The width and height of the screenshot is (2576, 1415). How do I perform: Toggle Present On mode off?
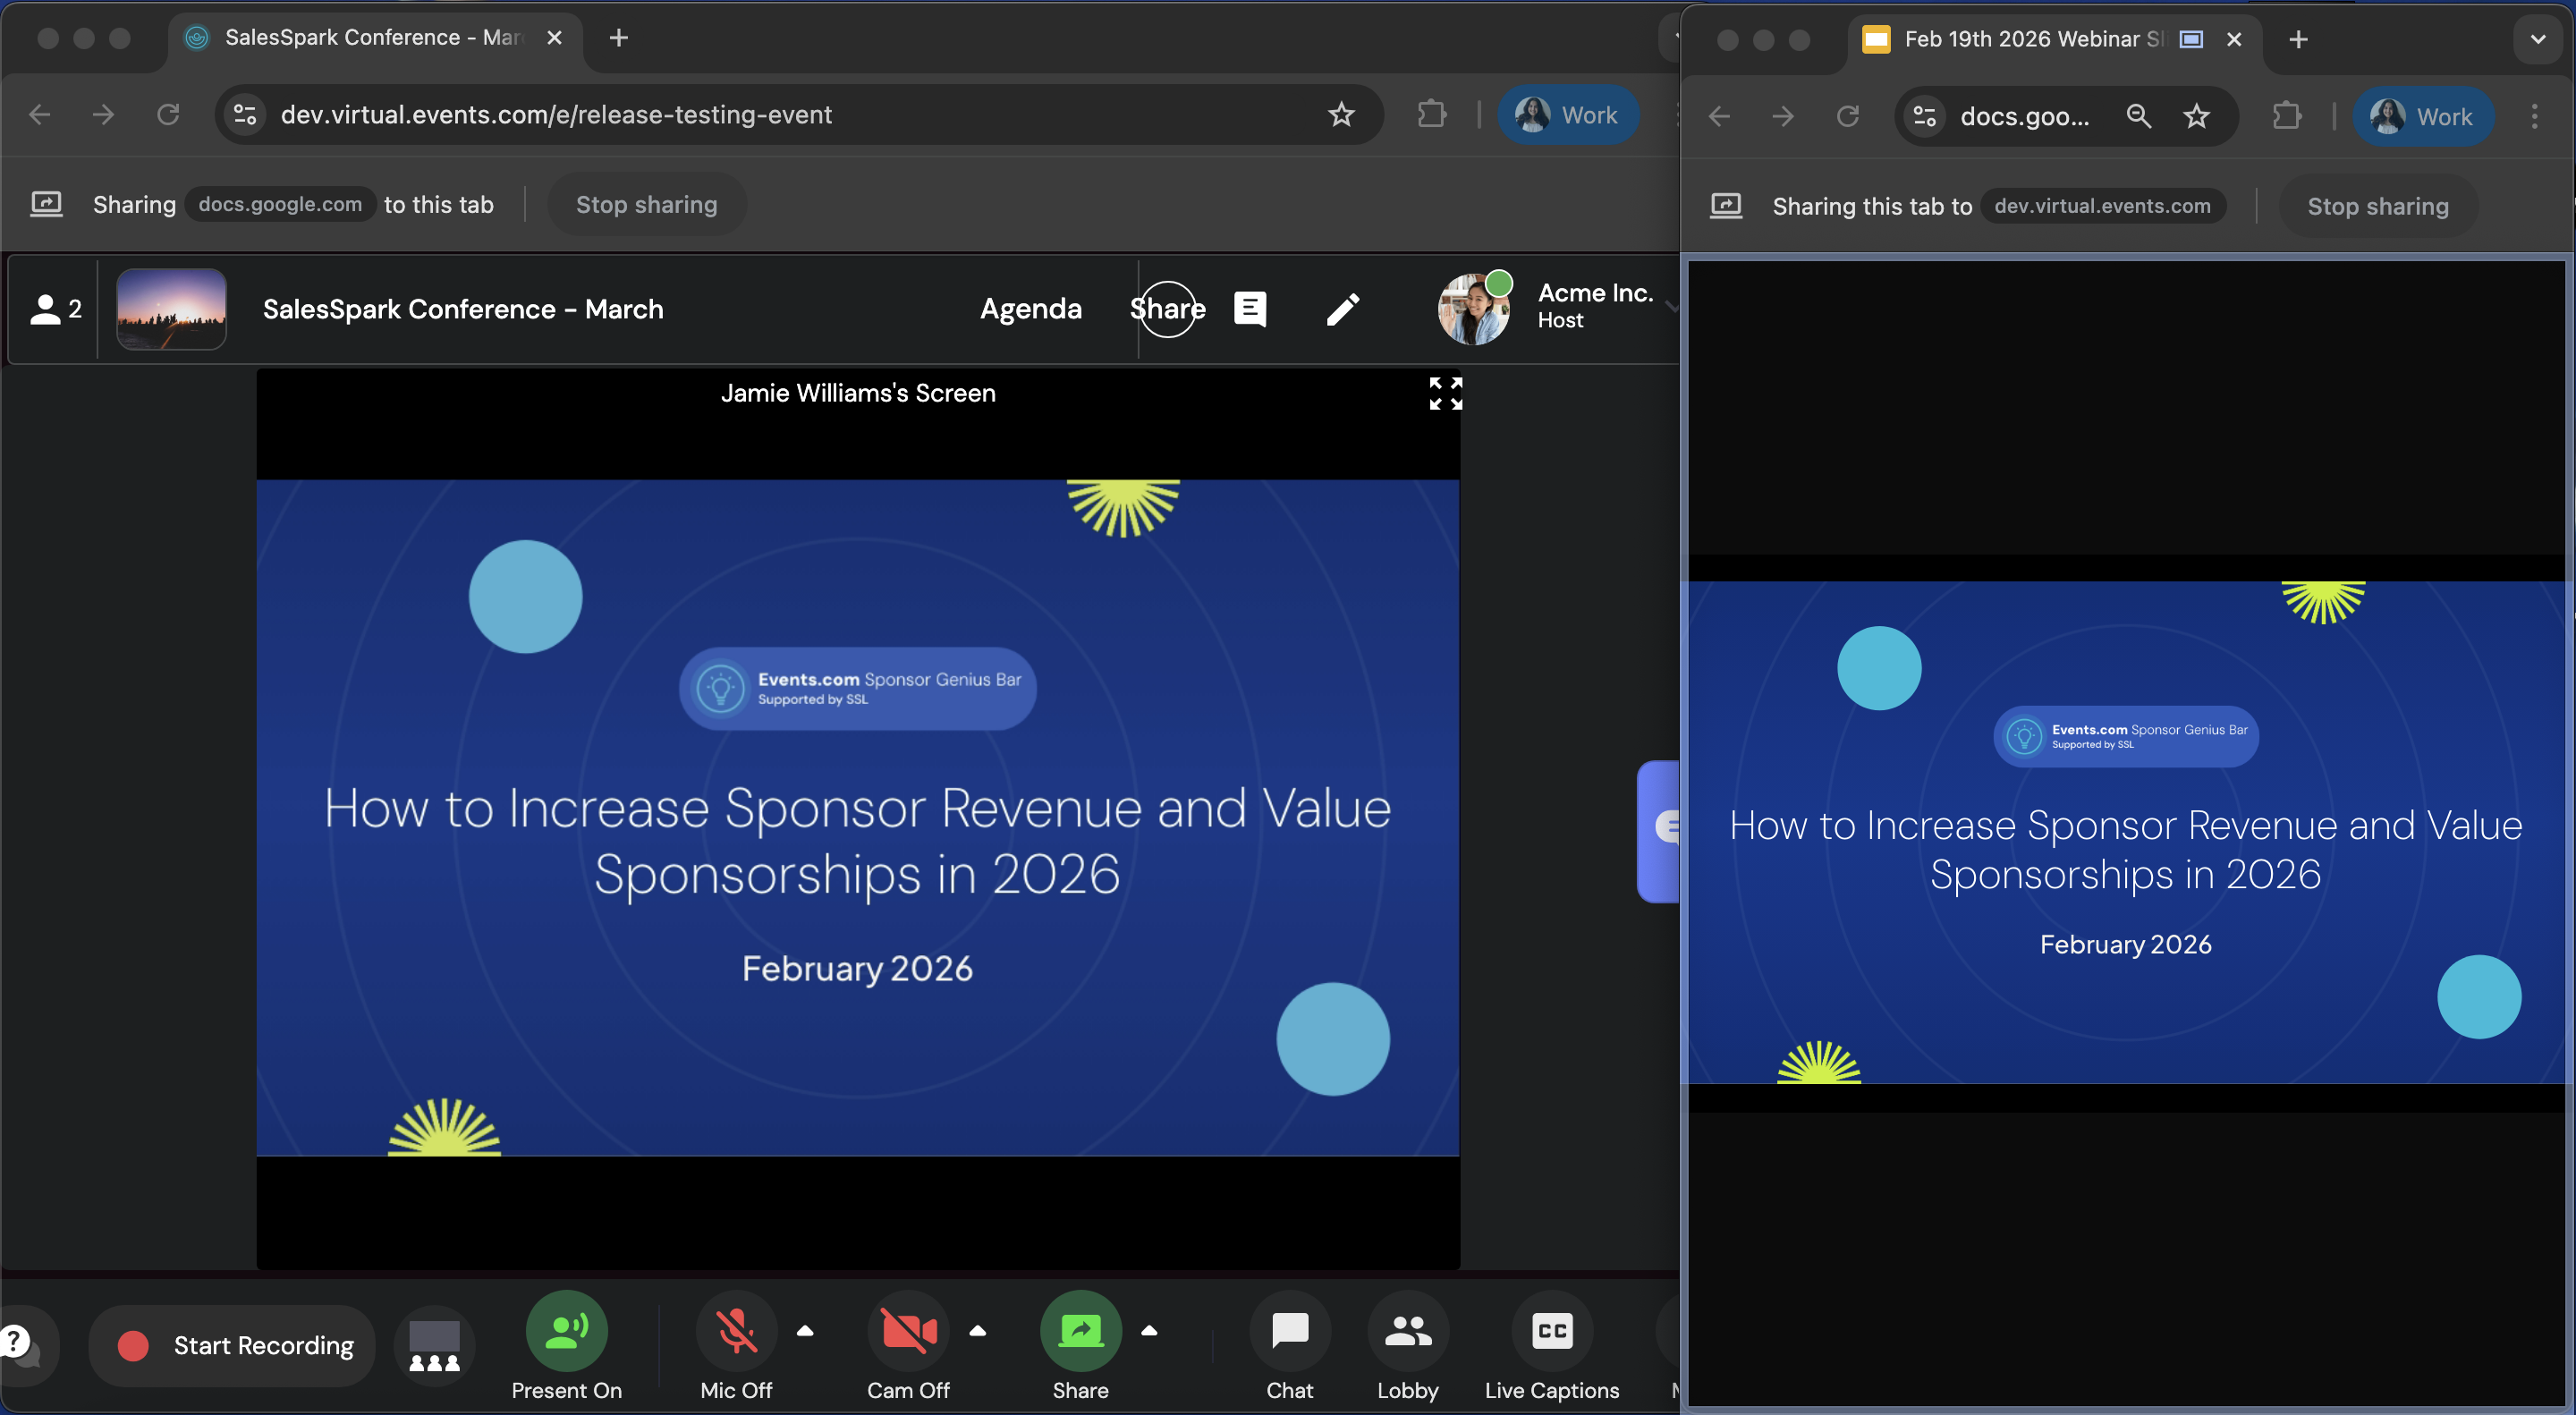pyautogui.click(x=566, y=1331)
